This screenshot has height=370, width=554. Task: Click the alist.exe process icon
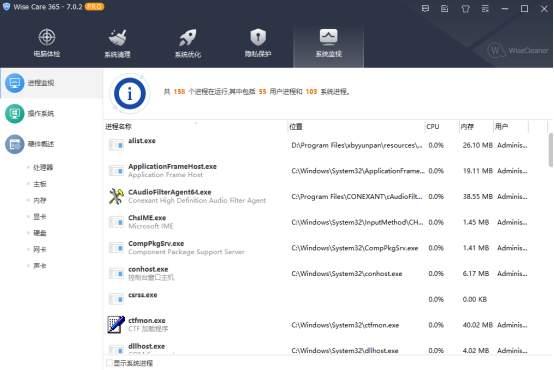click(116, 145)
